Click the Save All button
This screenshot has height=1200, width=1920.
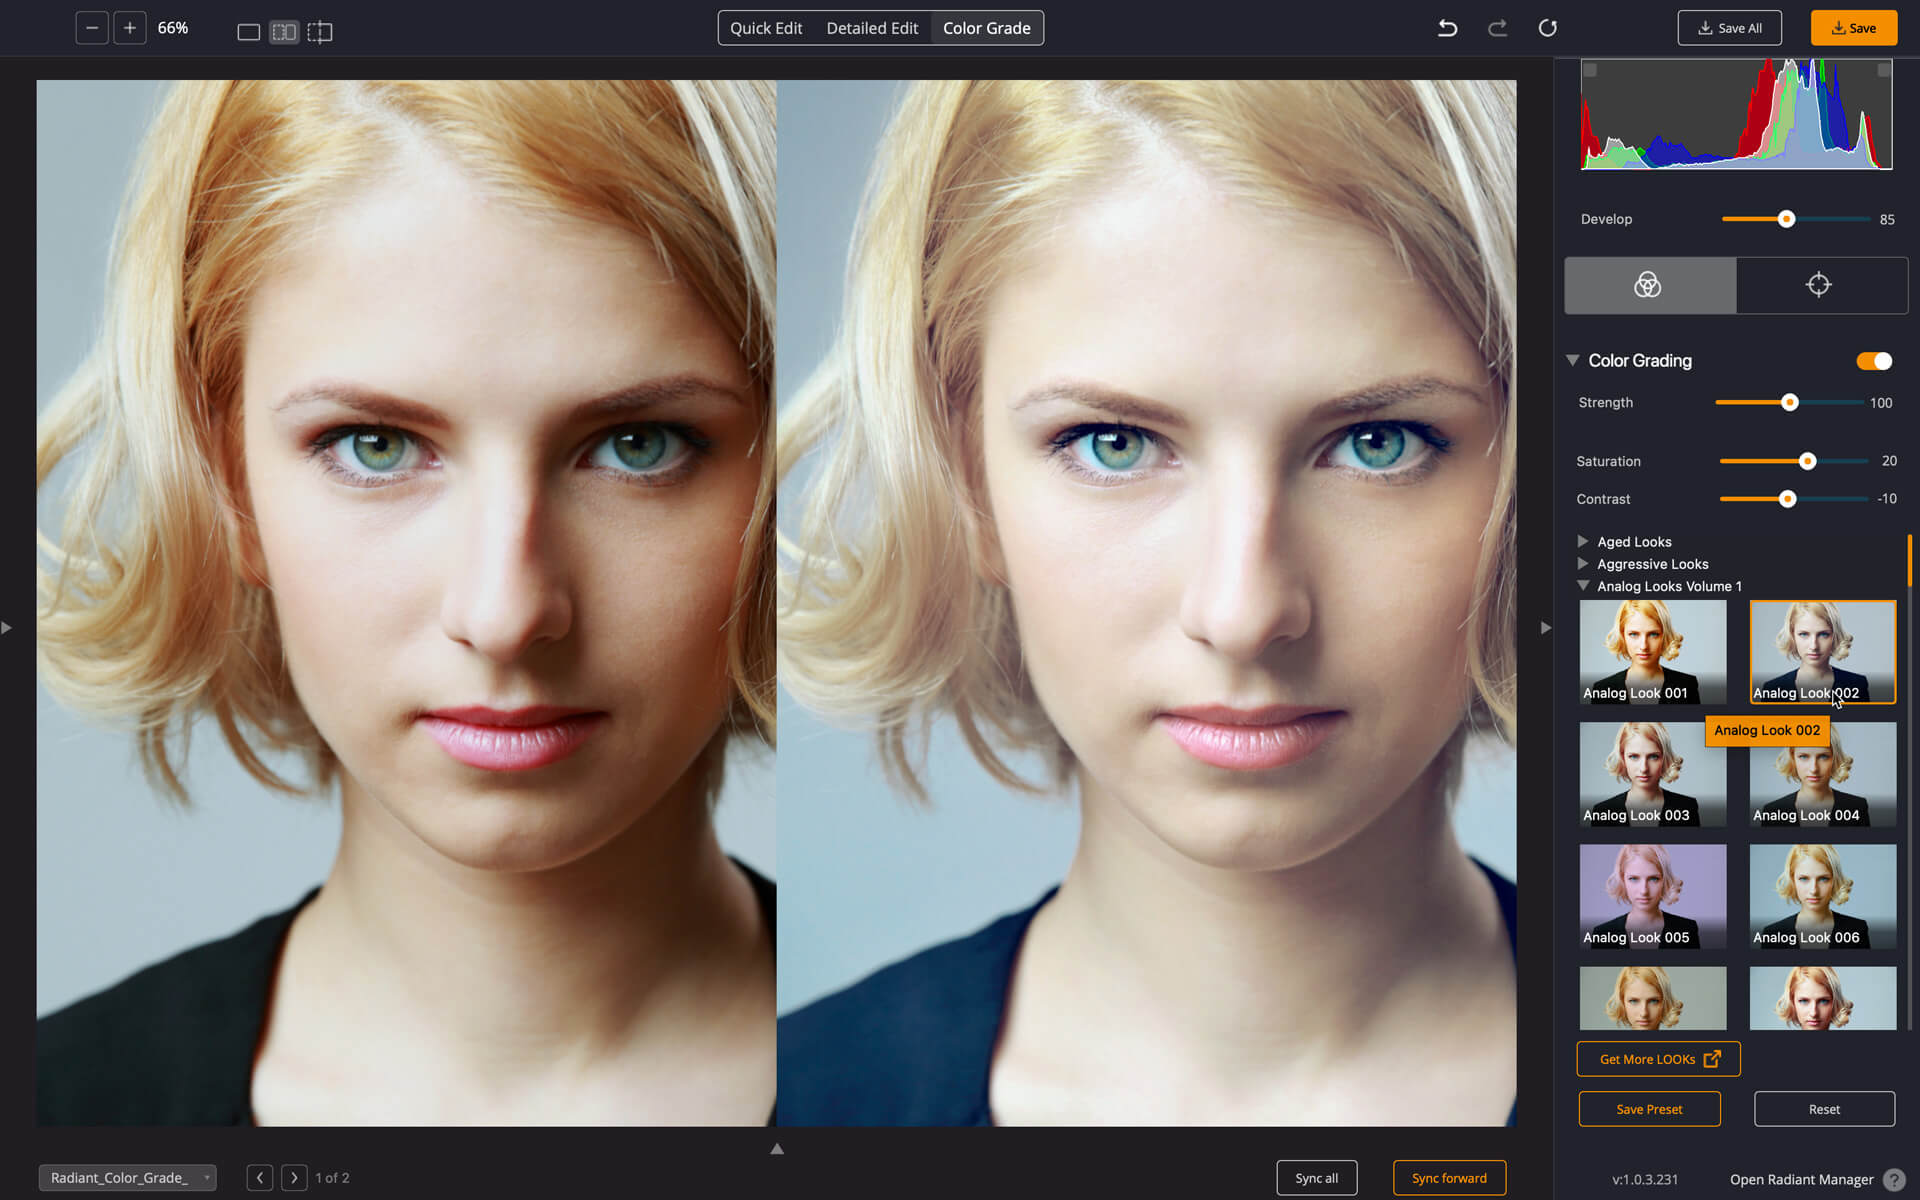pyautogui.click(x=1729, y=26)
